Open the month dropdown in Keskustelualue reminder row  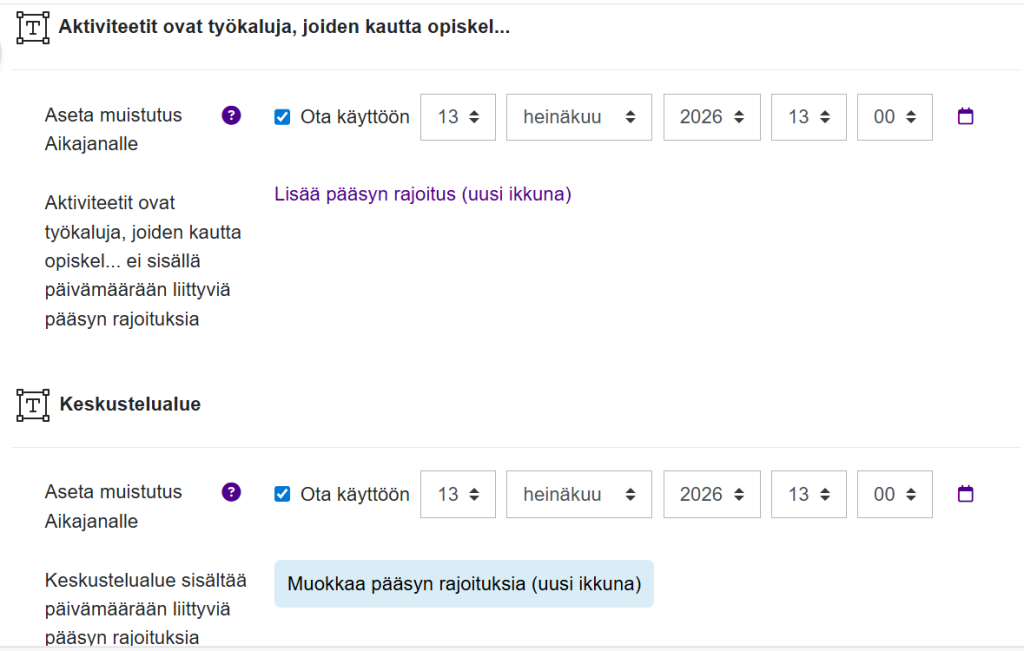(x=578, y=494)
